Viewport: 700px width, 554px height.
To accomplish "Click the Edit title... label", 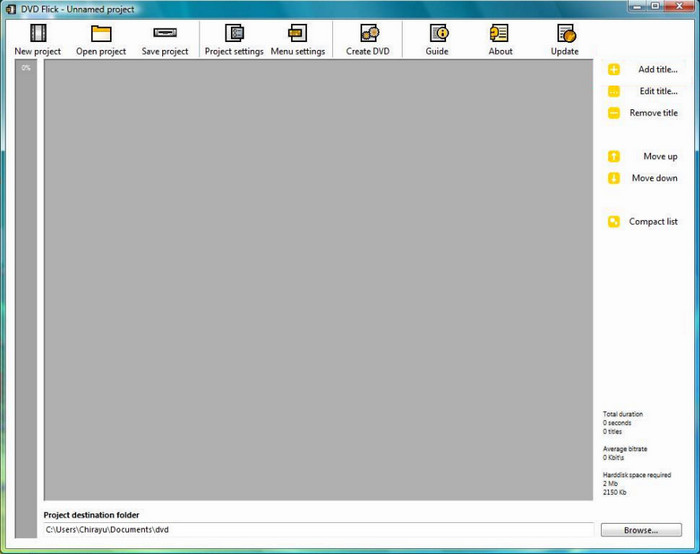I will click(x=658, y=91).
